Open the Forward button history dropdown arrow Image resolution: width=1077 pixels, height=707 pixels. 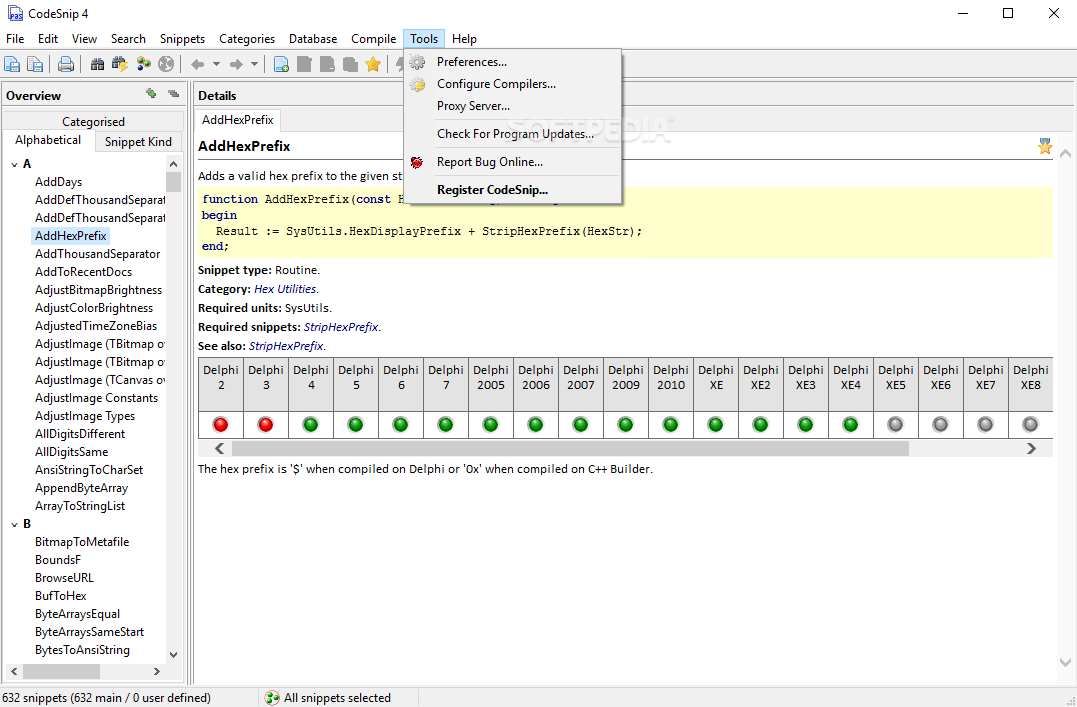[x=253, y=65]
